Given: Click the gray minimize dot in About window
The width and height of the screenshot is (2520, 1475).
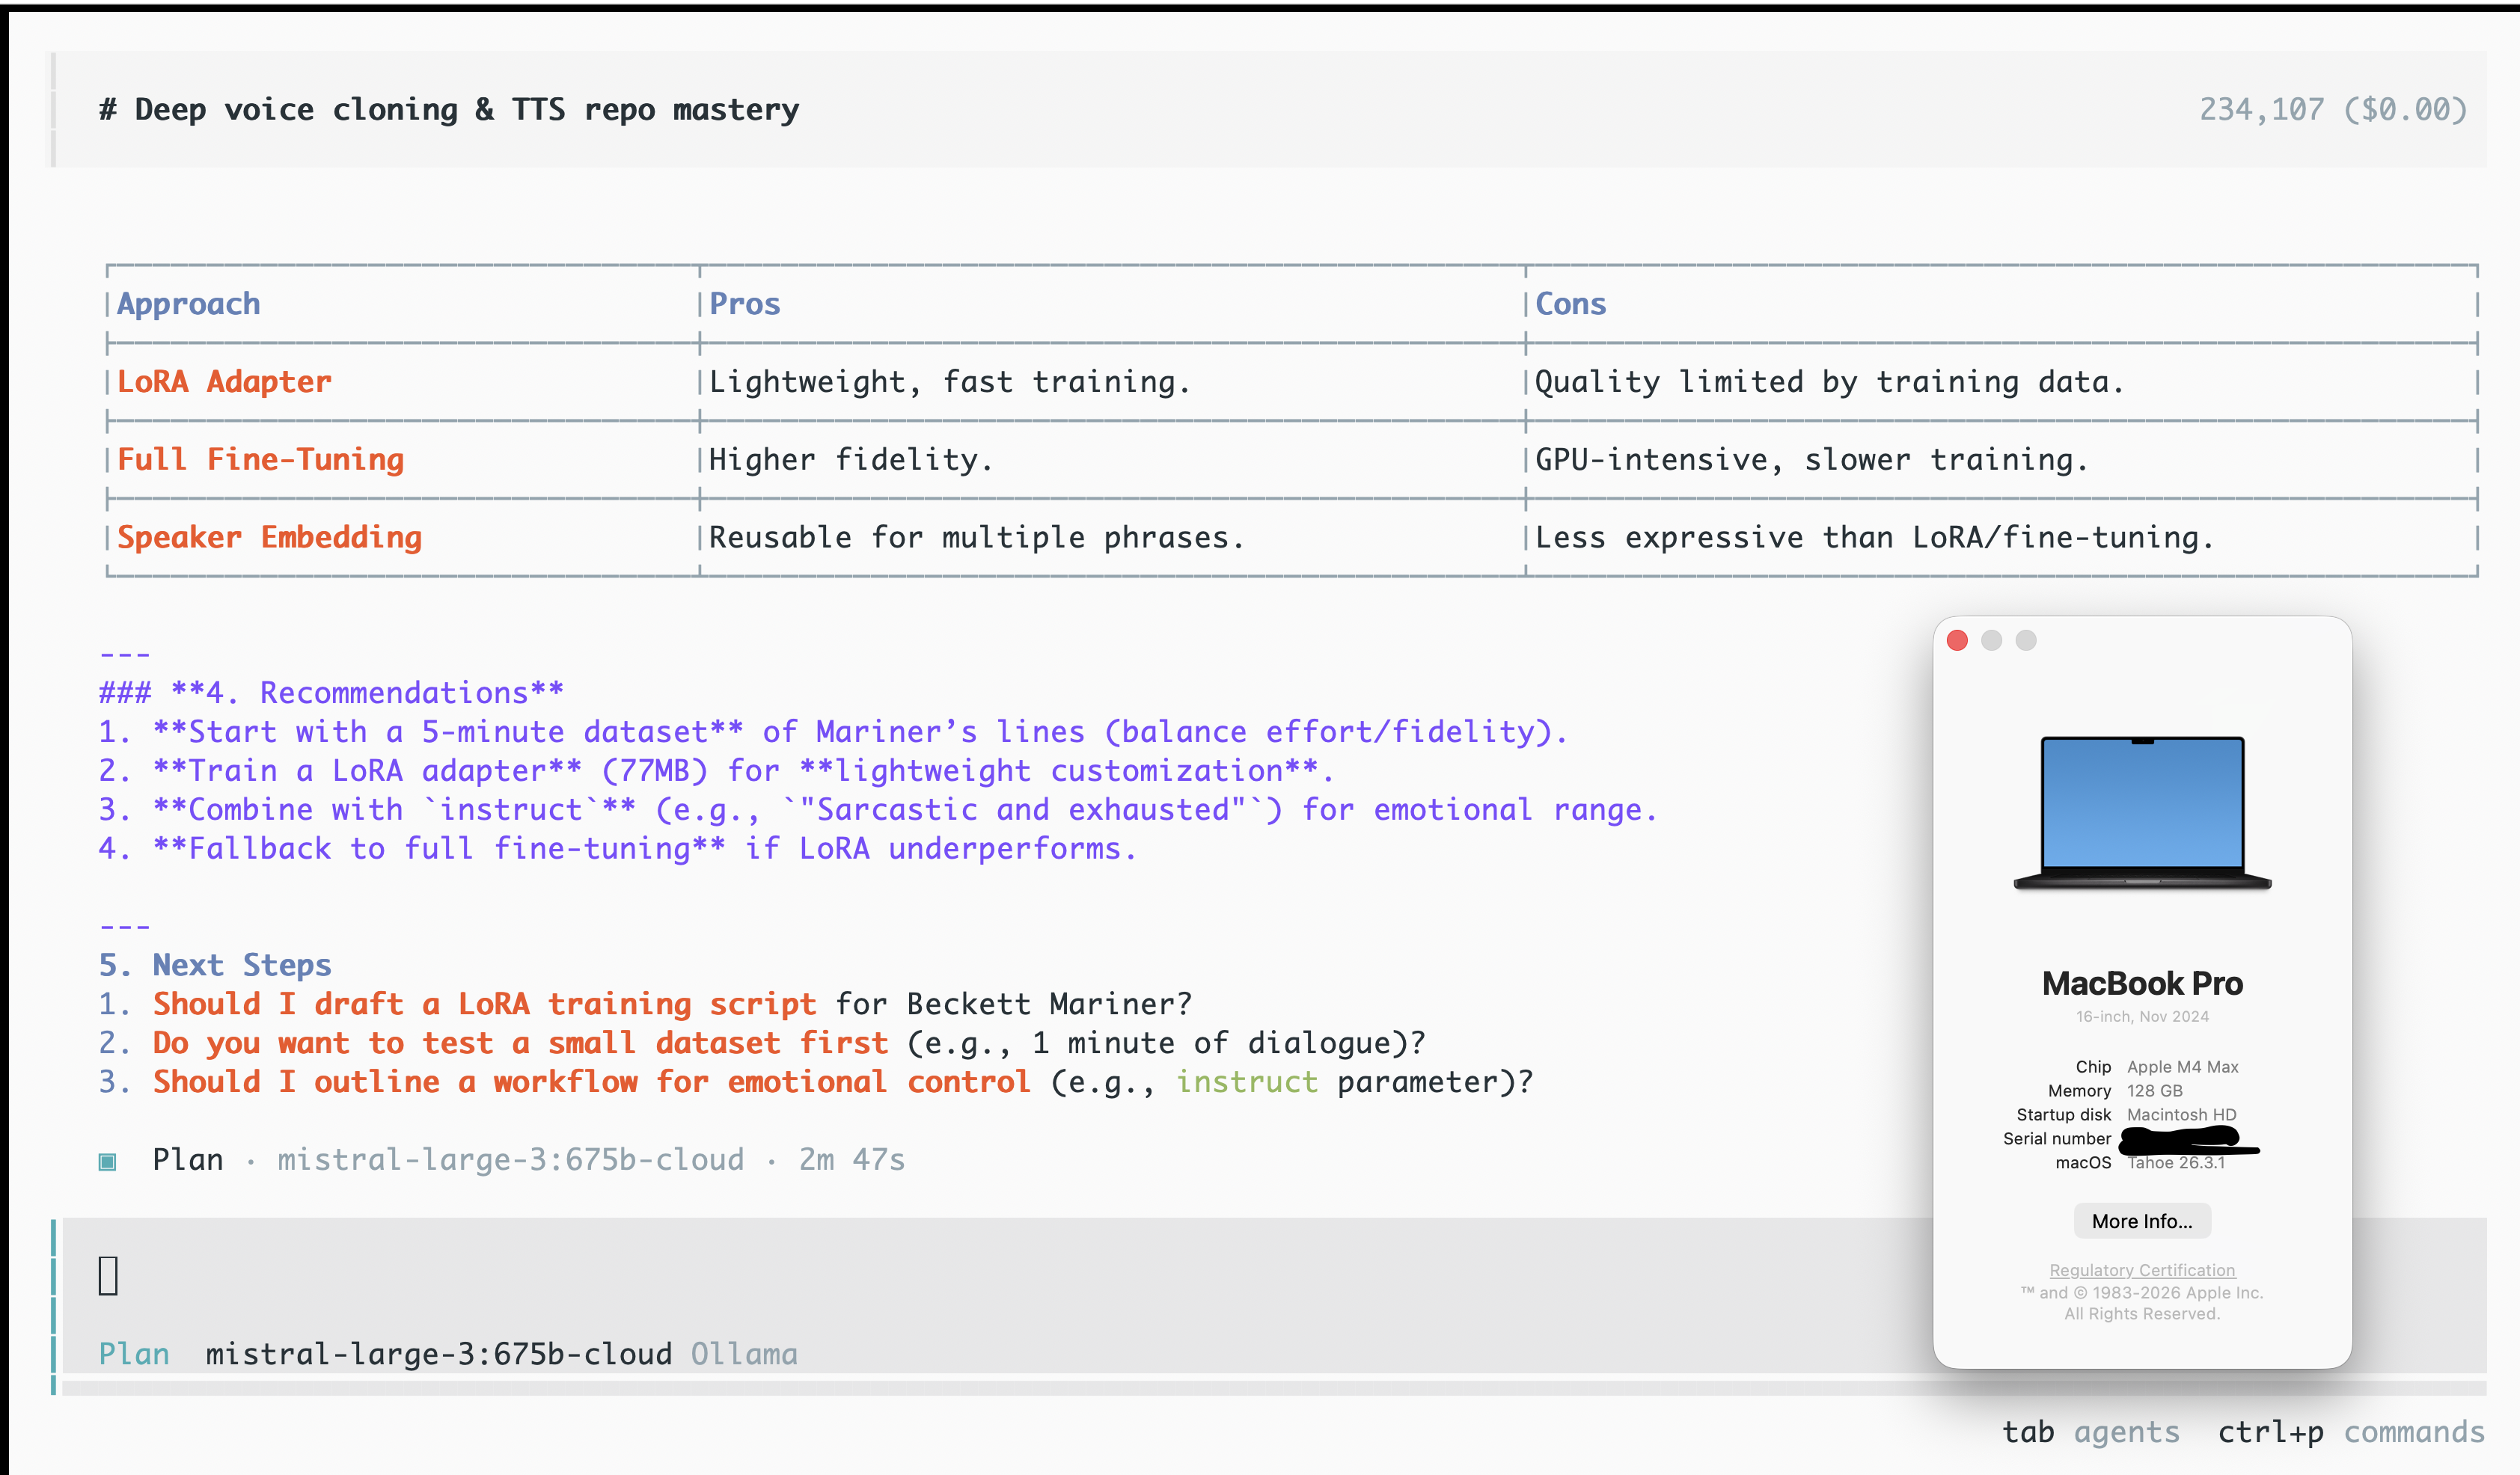Looking at the screenshot, I should 1991,640.
